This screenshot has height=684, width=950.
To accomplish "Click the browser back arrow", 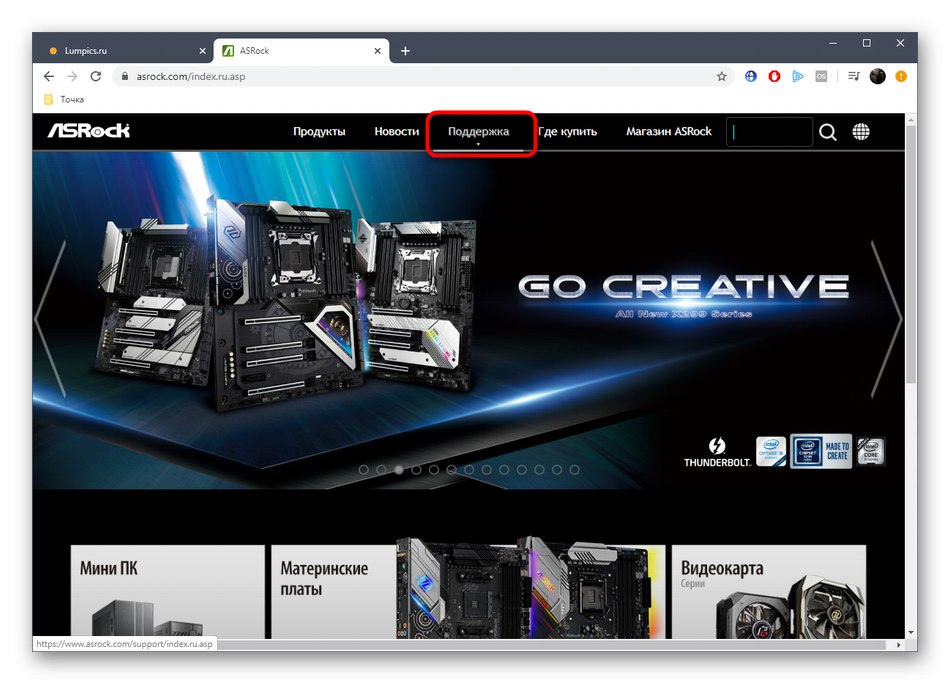I will click(49, 76).
